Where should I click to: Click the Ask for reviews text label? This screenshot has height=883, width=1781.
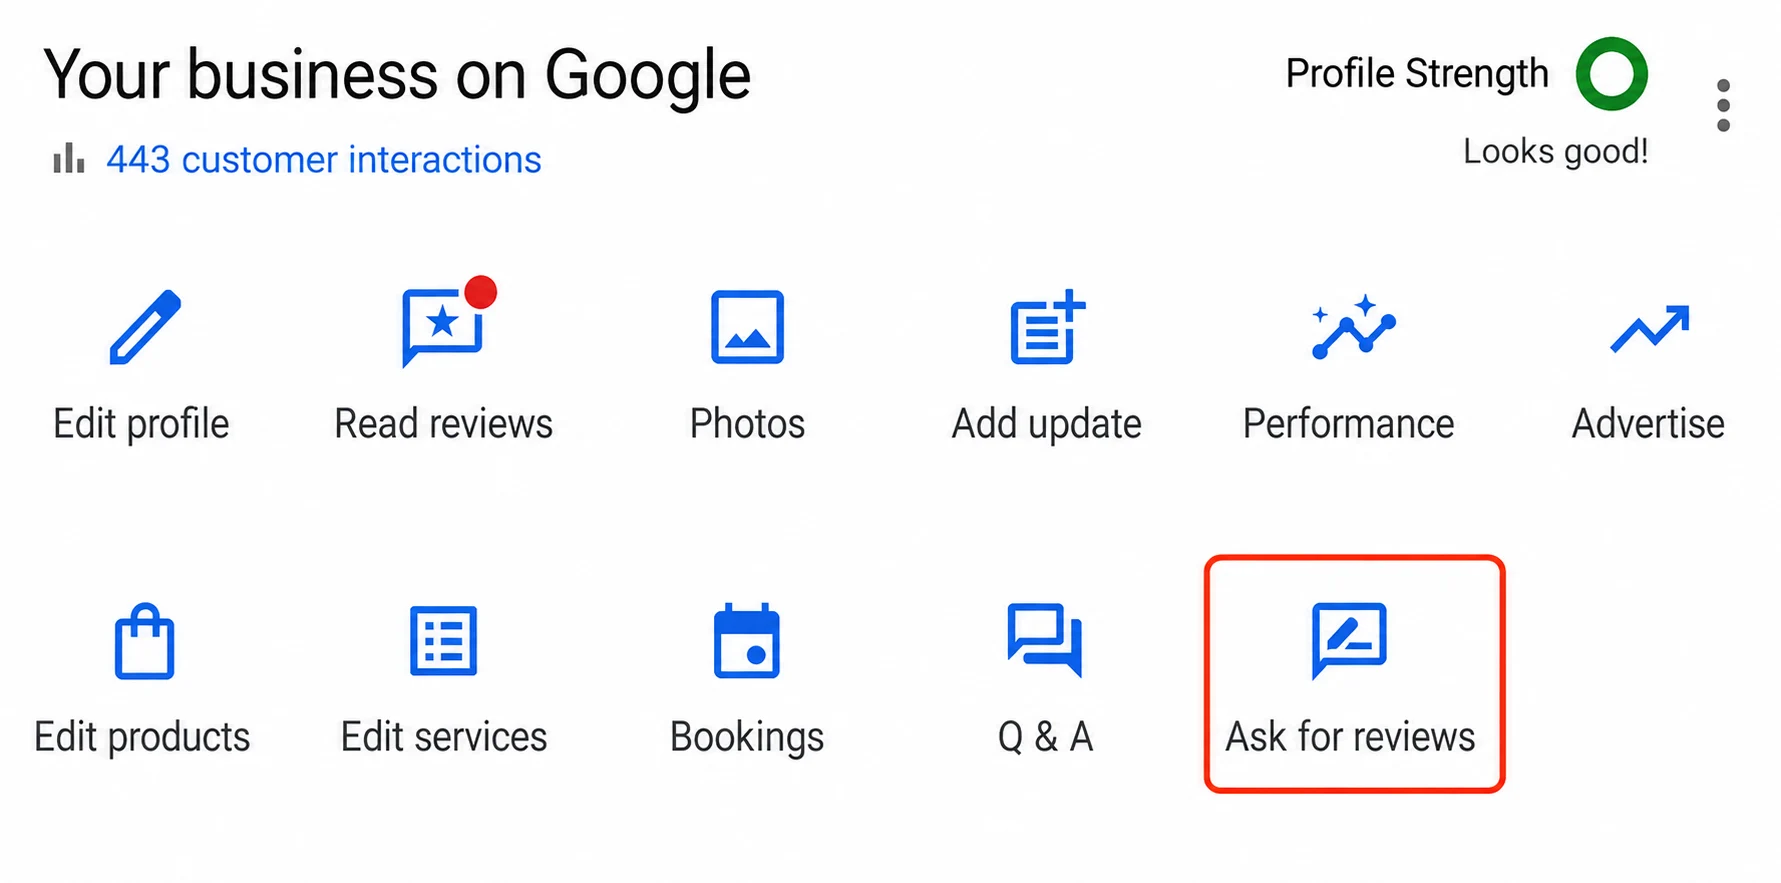click(1350, 738)
